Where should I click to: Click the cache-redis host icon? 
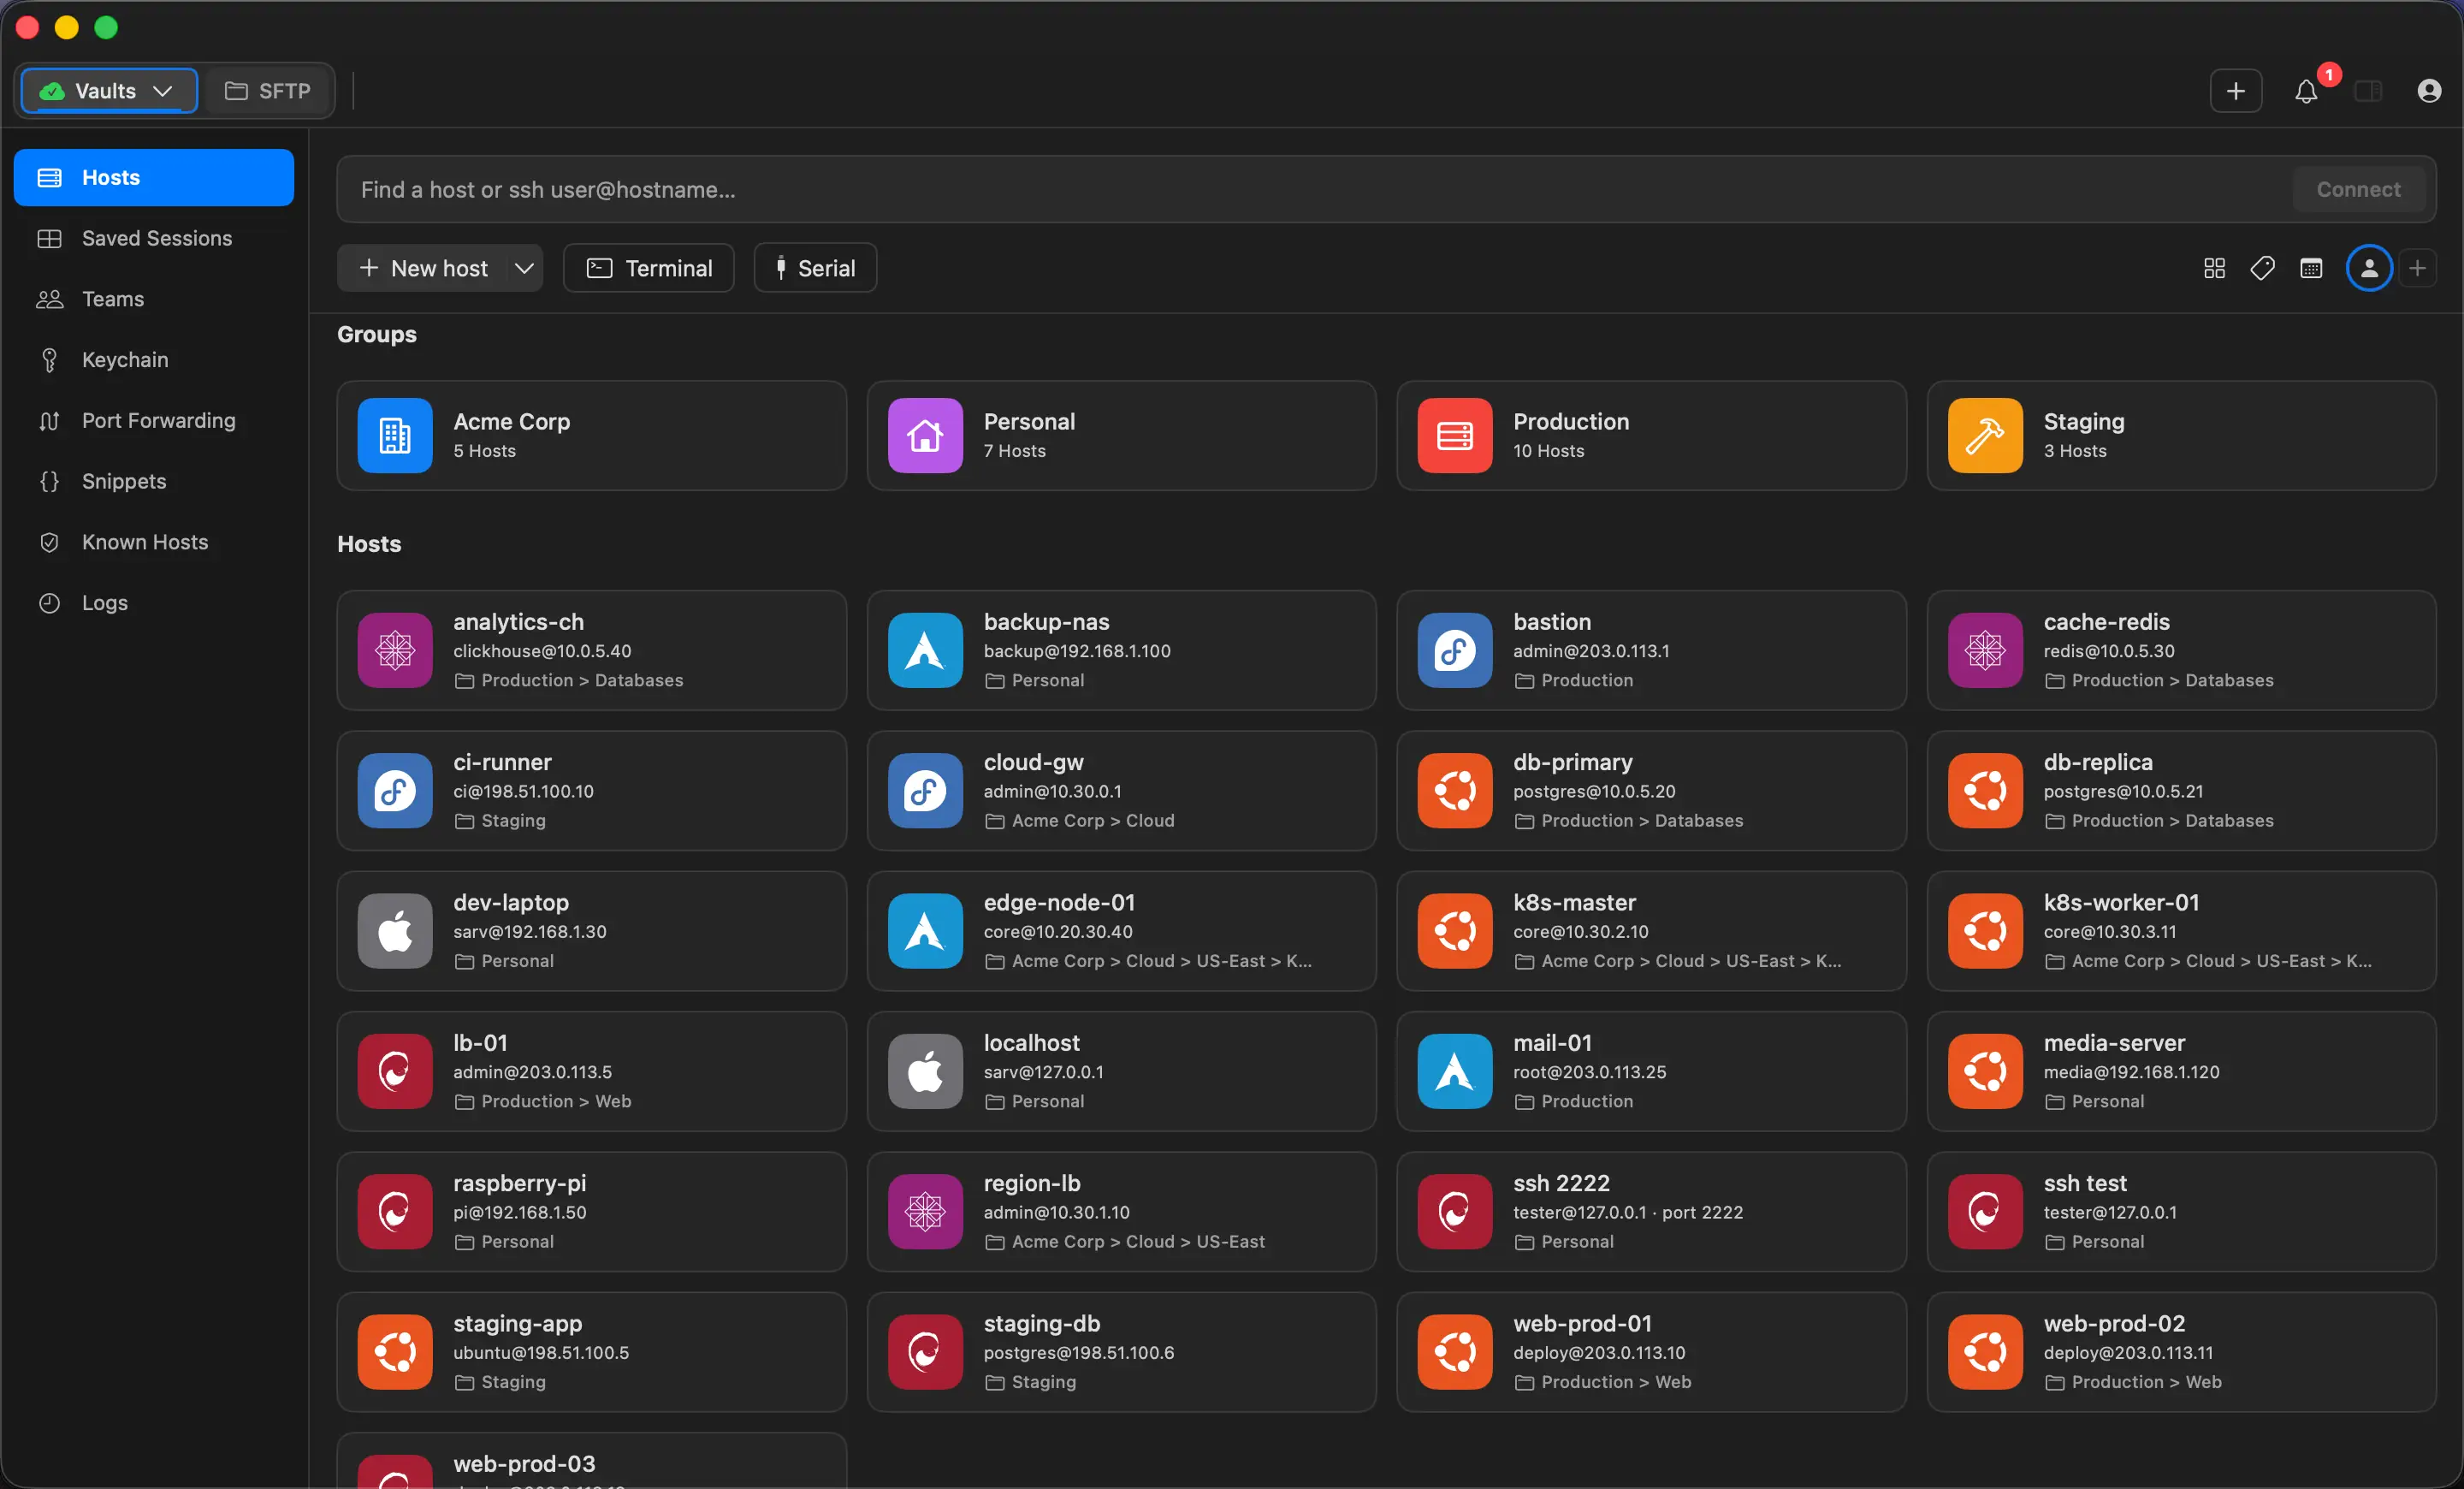tap(1984, 650)
